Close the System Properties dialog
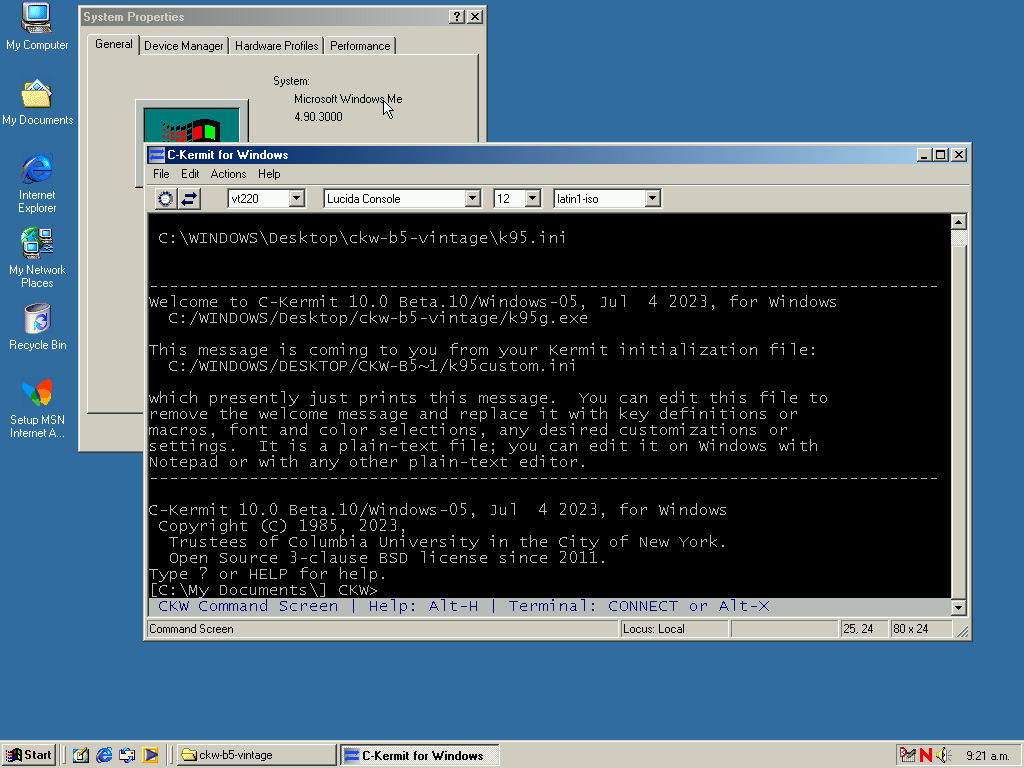Image resolution: width=1024 pixels, height=768 pixels. (475, 17)
